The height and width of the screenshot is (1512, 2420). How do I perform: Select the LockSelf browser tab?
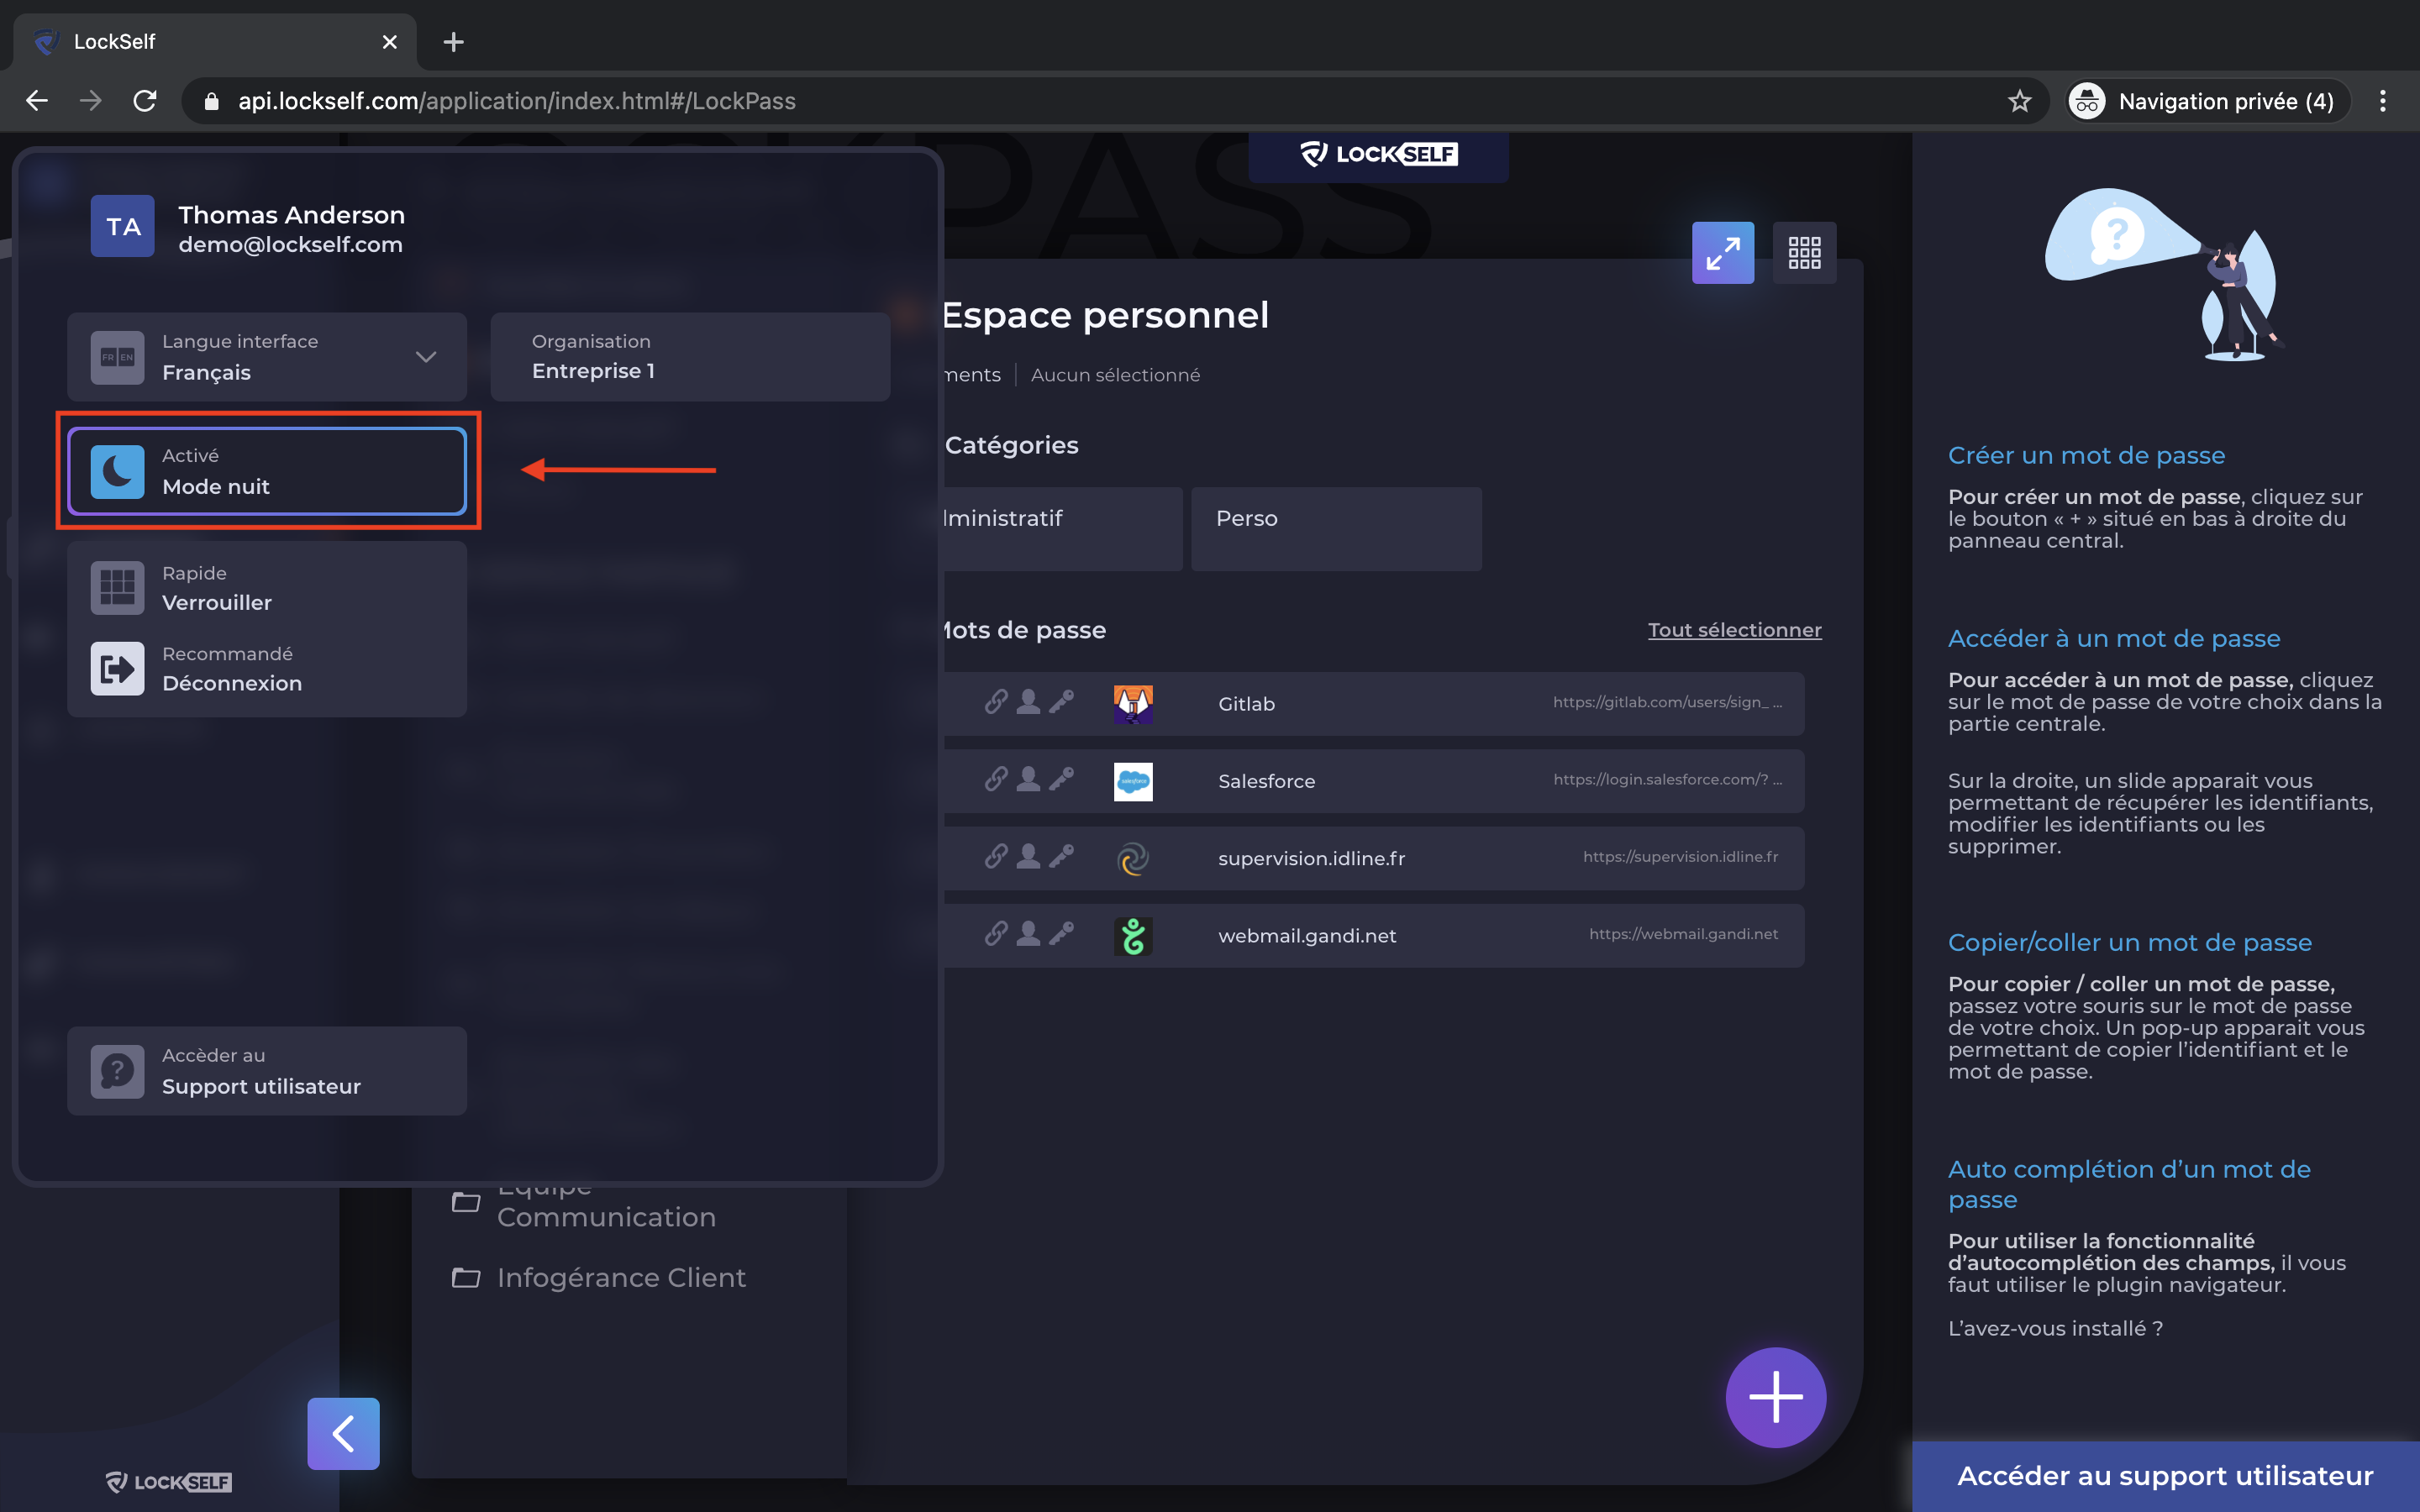[x=215, y=42]
